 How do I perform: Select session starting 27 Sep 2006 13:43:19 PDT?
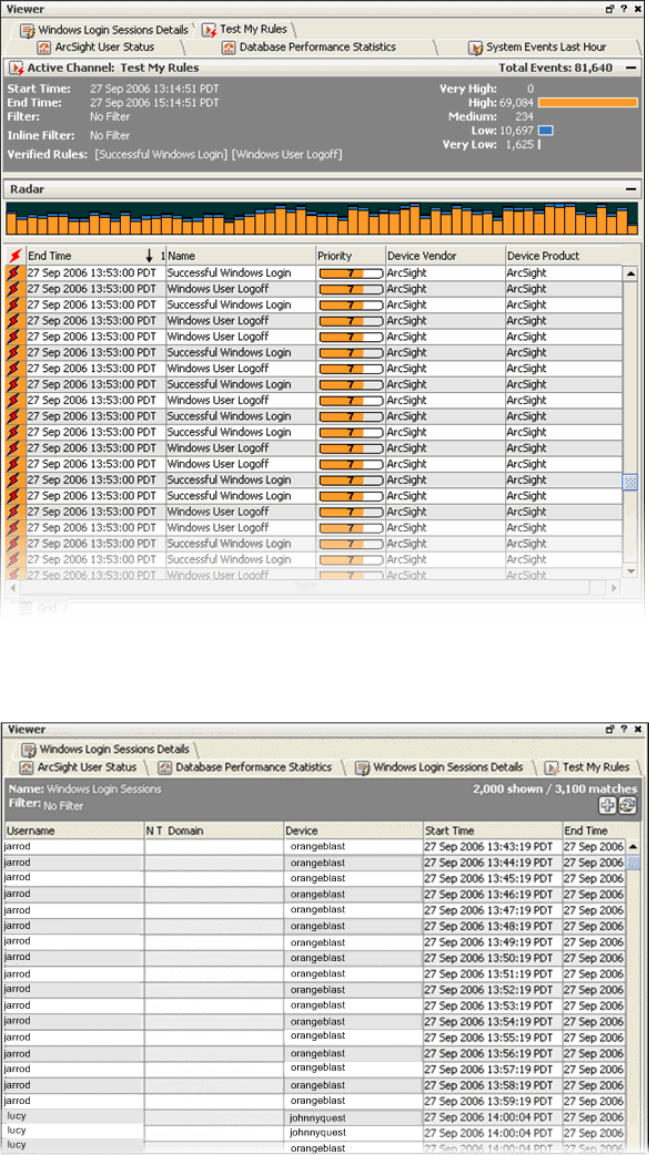coord(314,846)
